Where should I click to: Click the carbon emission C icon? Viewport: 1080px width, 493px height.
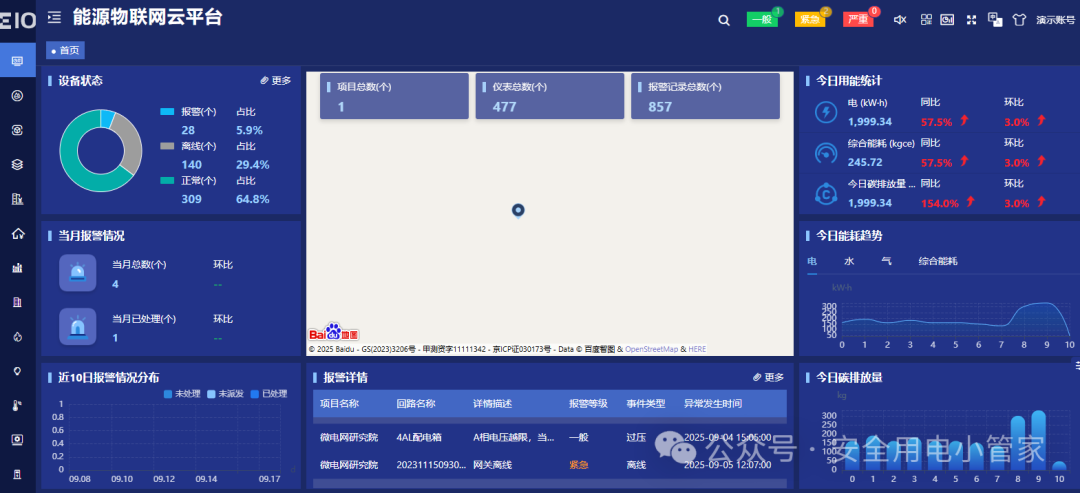(x=825, y=193)
